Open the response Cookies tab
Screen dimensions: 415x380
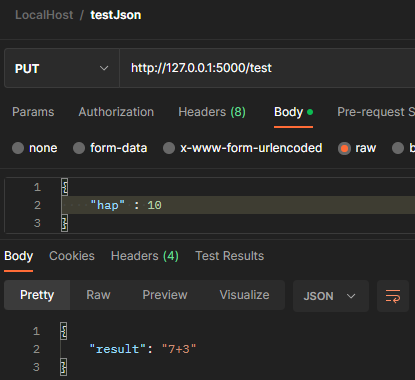pos(72,256)
